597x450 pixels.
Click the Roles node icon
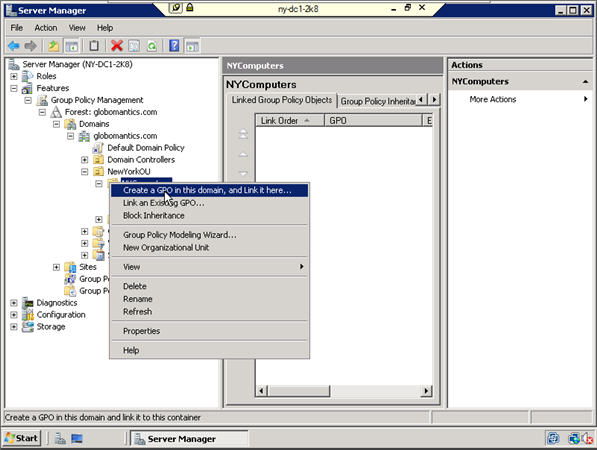pos(27,76)
